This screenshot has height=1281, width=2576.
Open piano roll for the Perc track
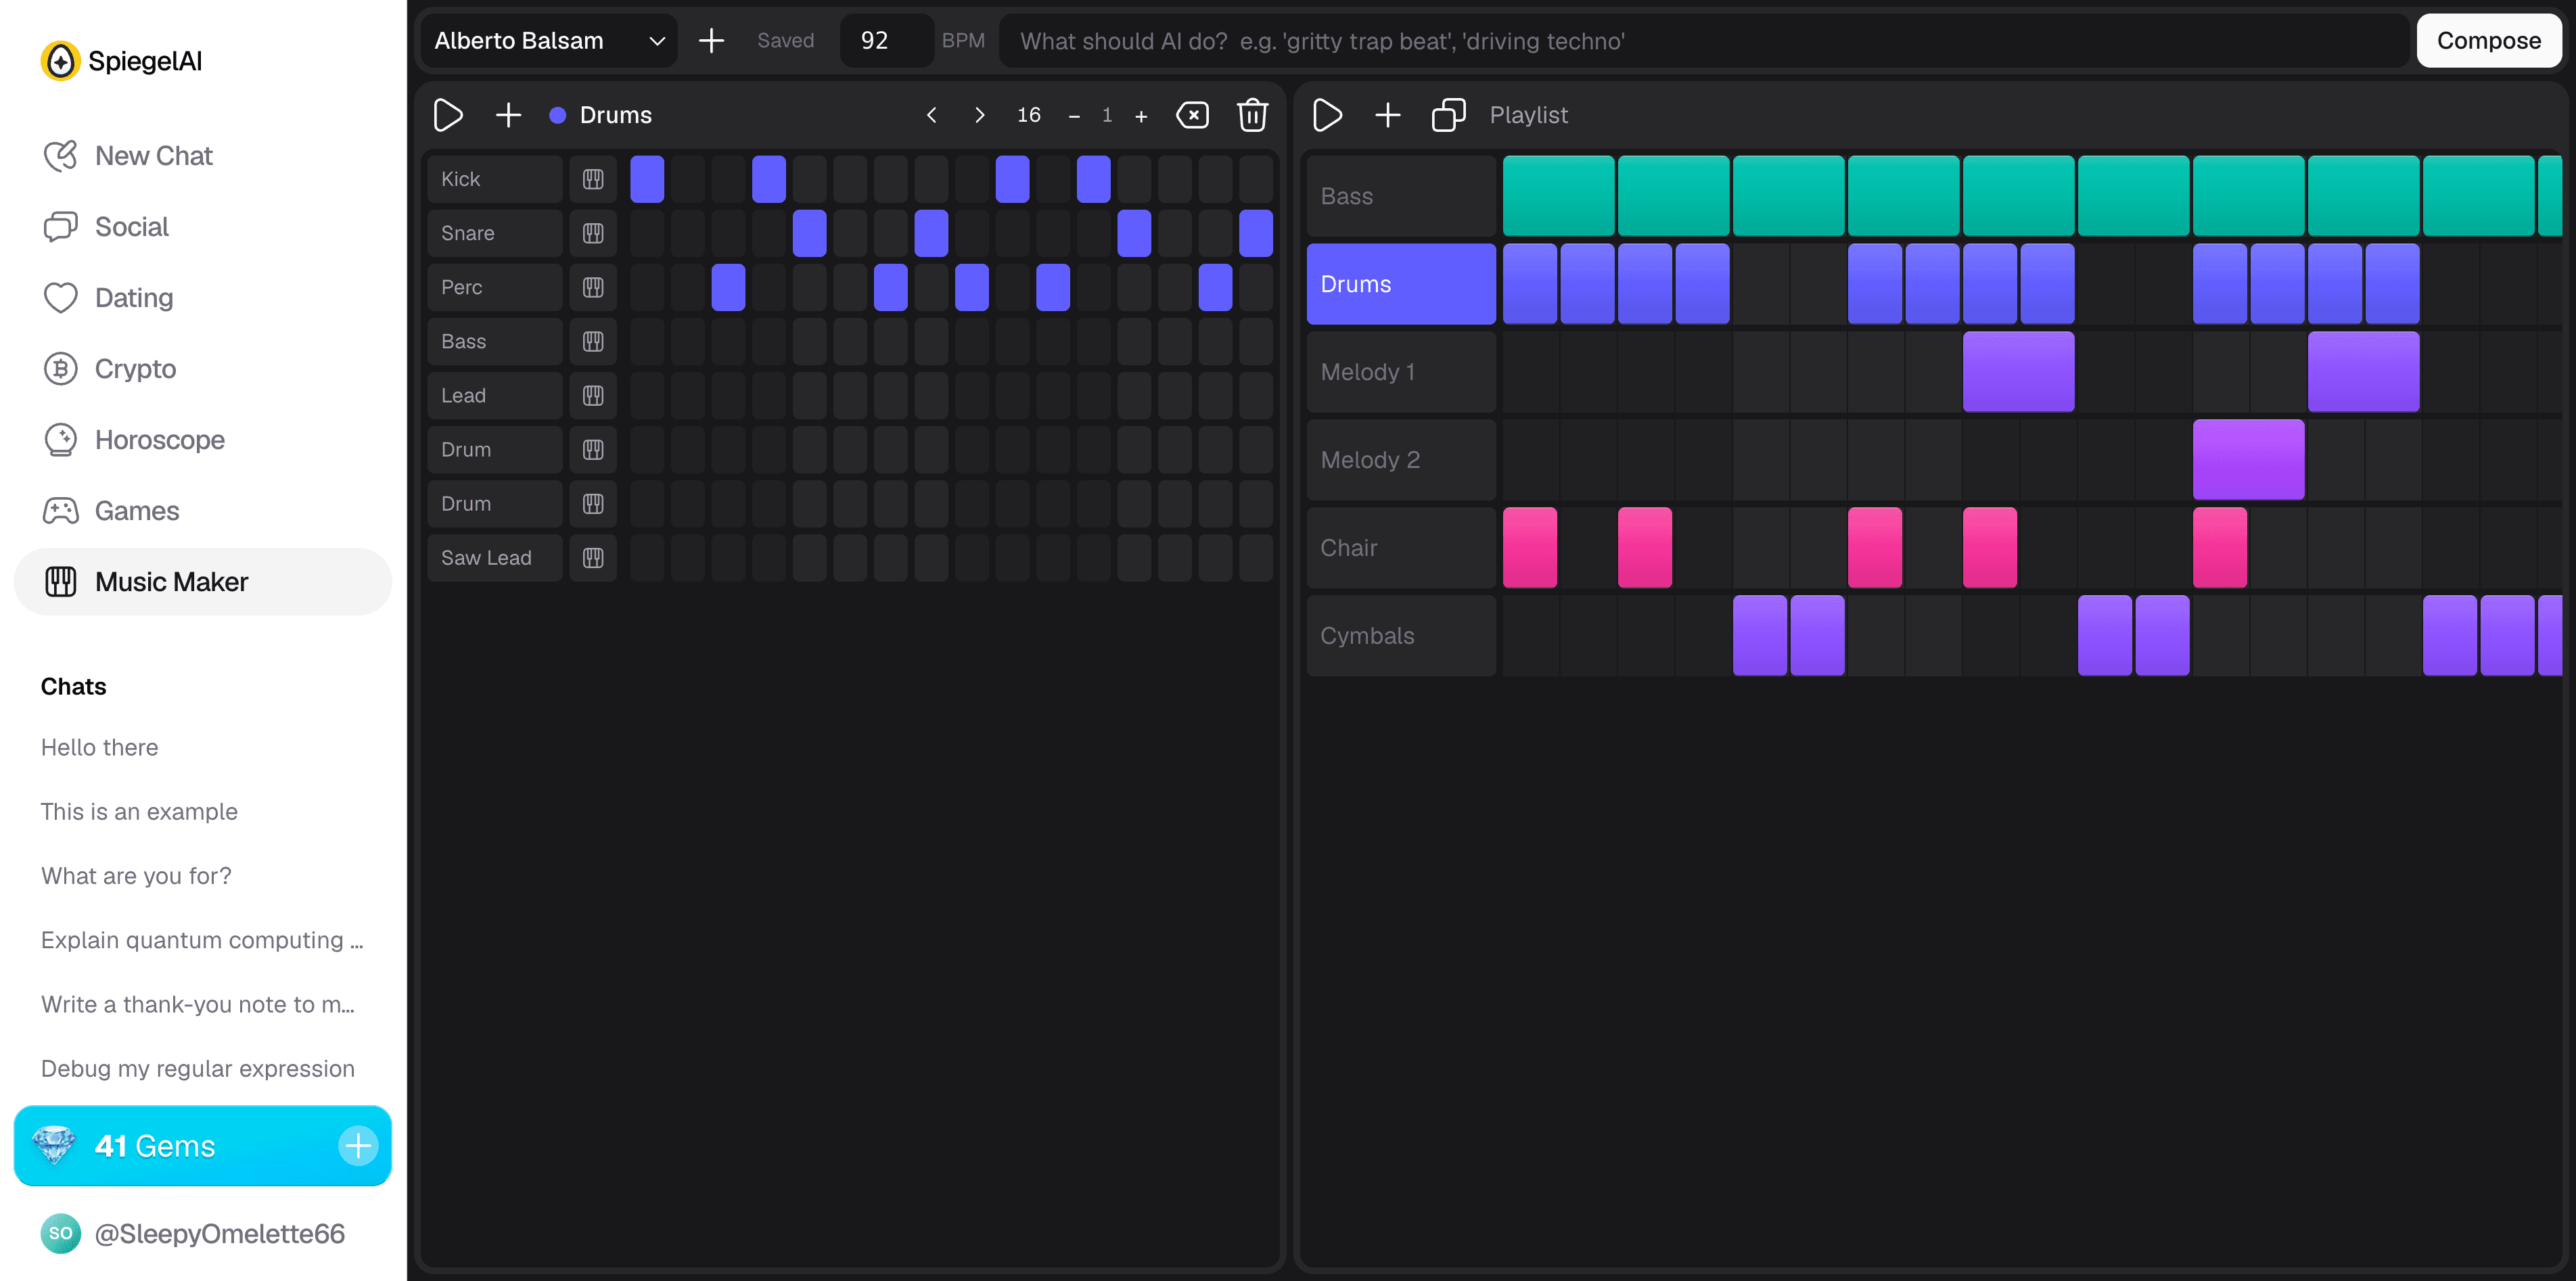[593, 287]
